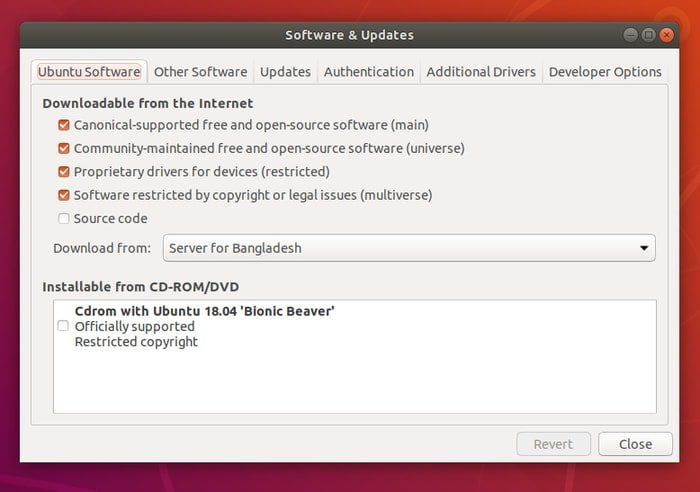Click the 'Downloadable from the Internet' heading
Image resolution: width=700 pixels, height=492 pixels.
148,103
